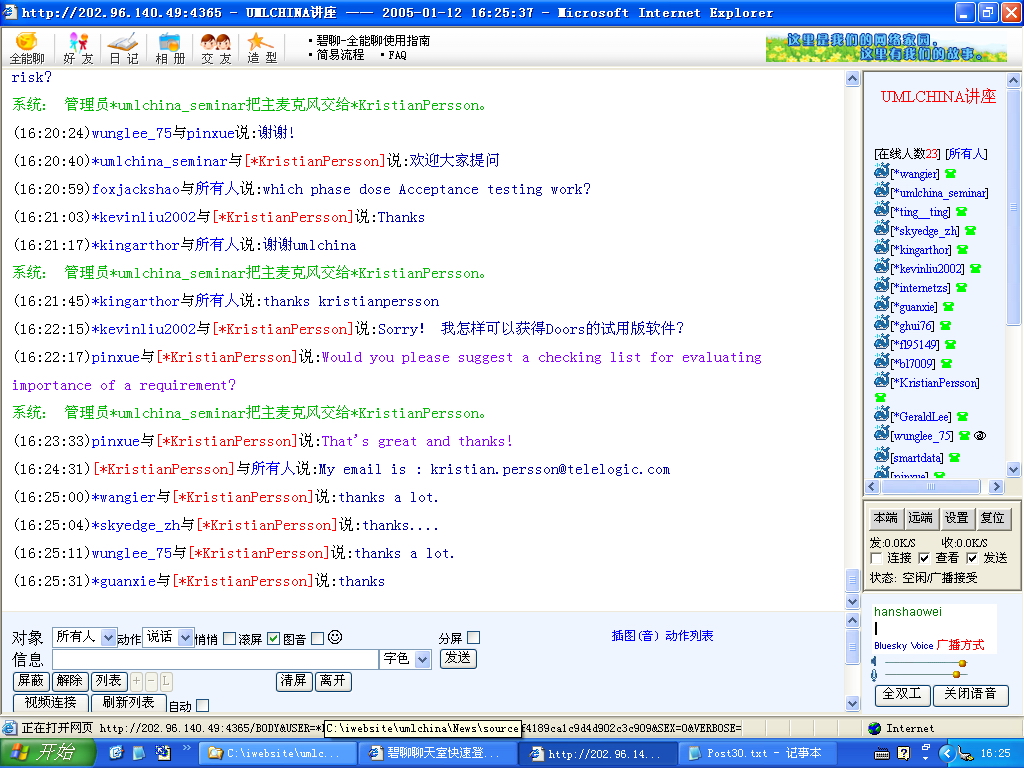
Task: Open the 插图(音) 动作列表 link
Action: (x=662, y=635)
